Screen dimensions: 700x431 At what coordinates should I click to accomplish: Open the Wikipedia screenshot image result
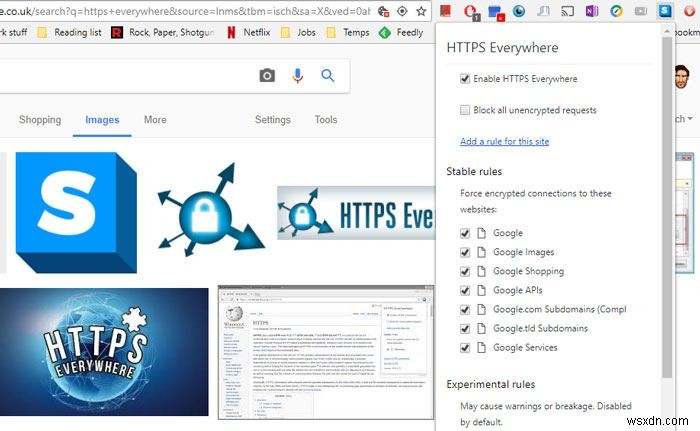point(326,352)
